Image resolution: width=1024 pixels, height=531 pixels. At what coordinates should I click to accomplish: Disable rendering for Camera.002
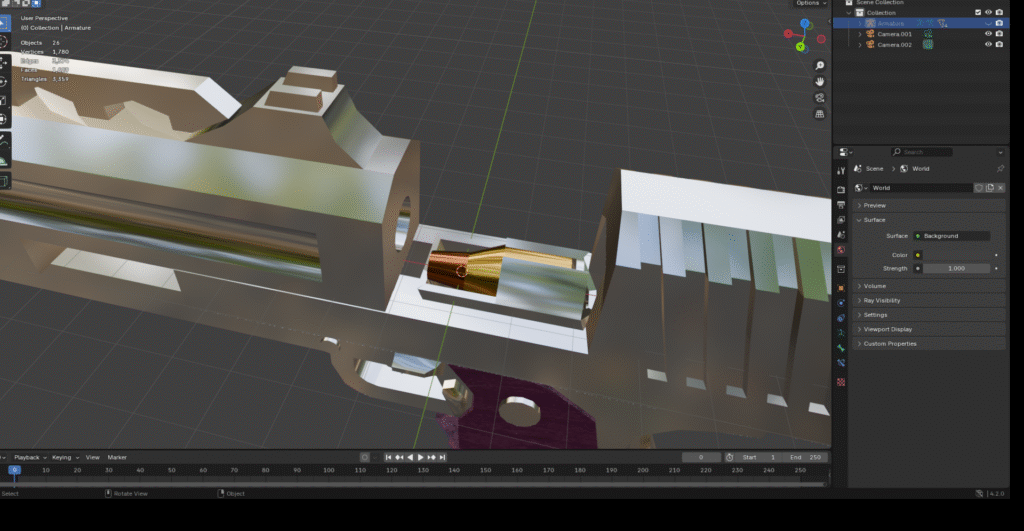[x=999, y=45]
